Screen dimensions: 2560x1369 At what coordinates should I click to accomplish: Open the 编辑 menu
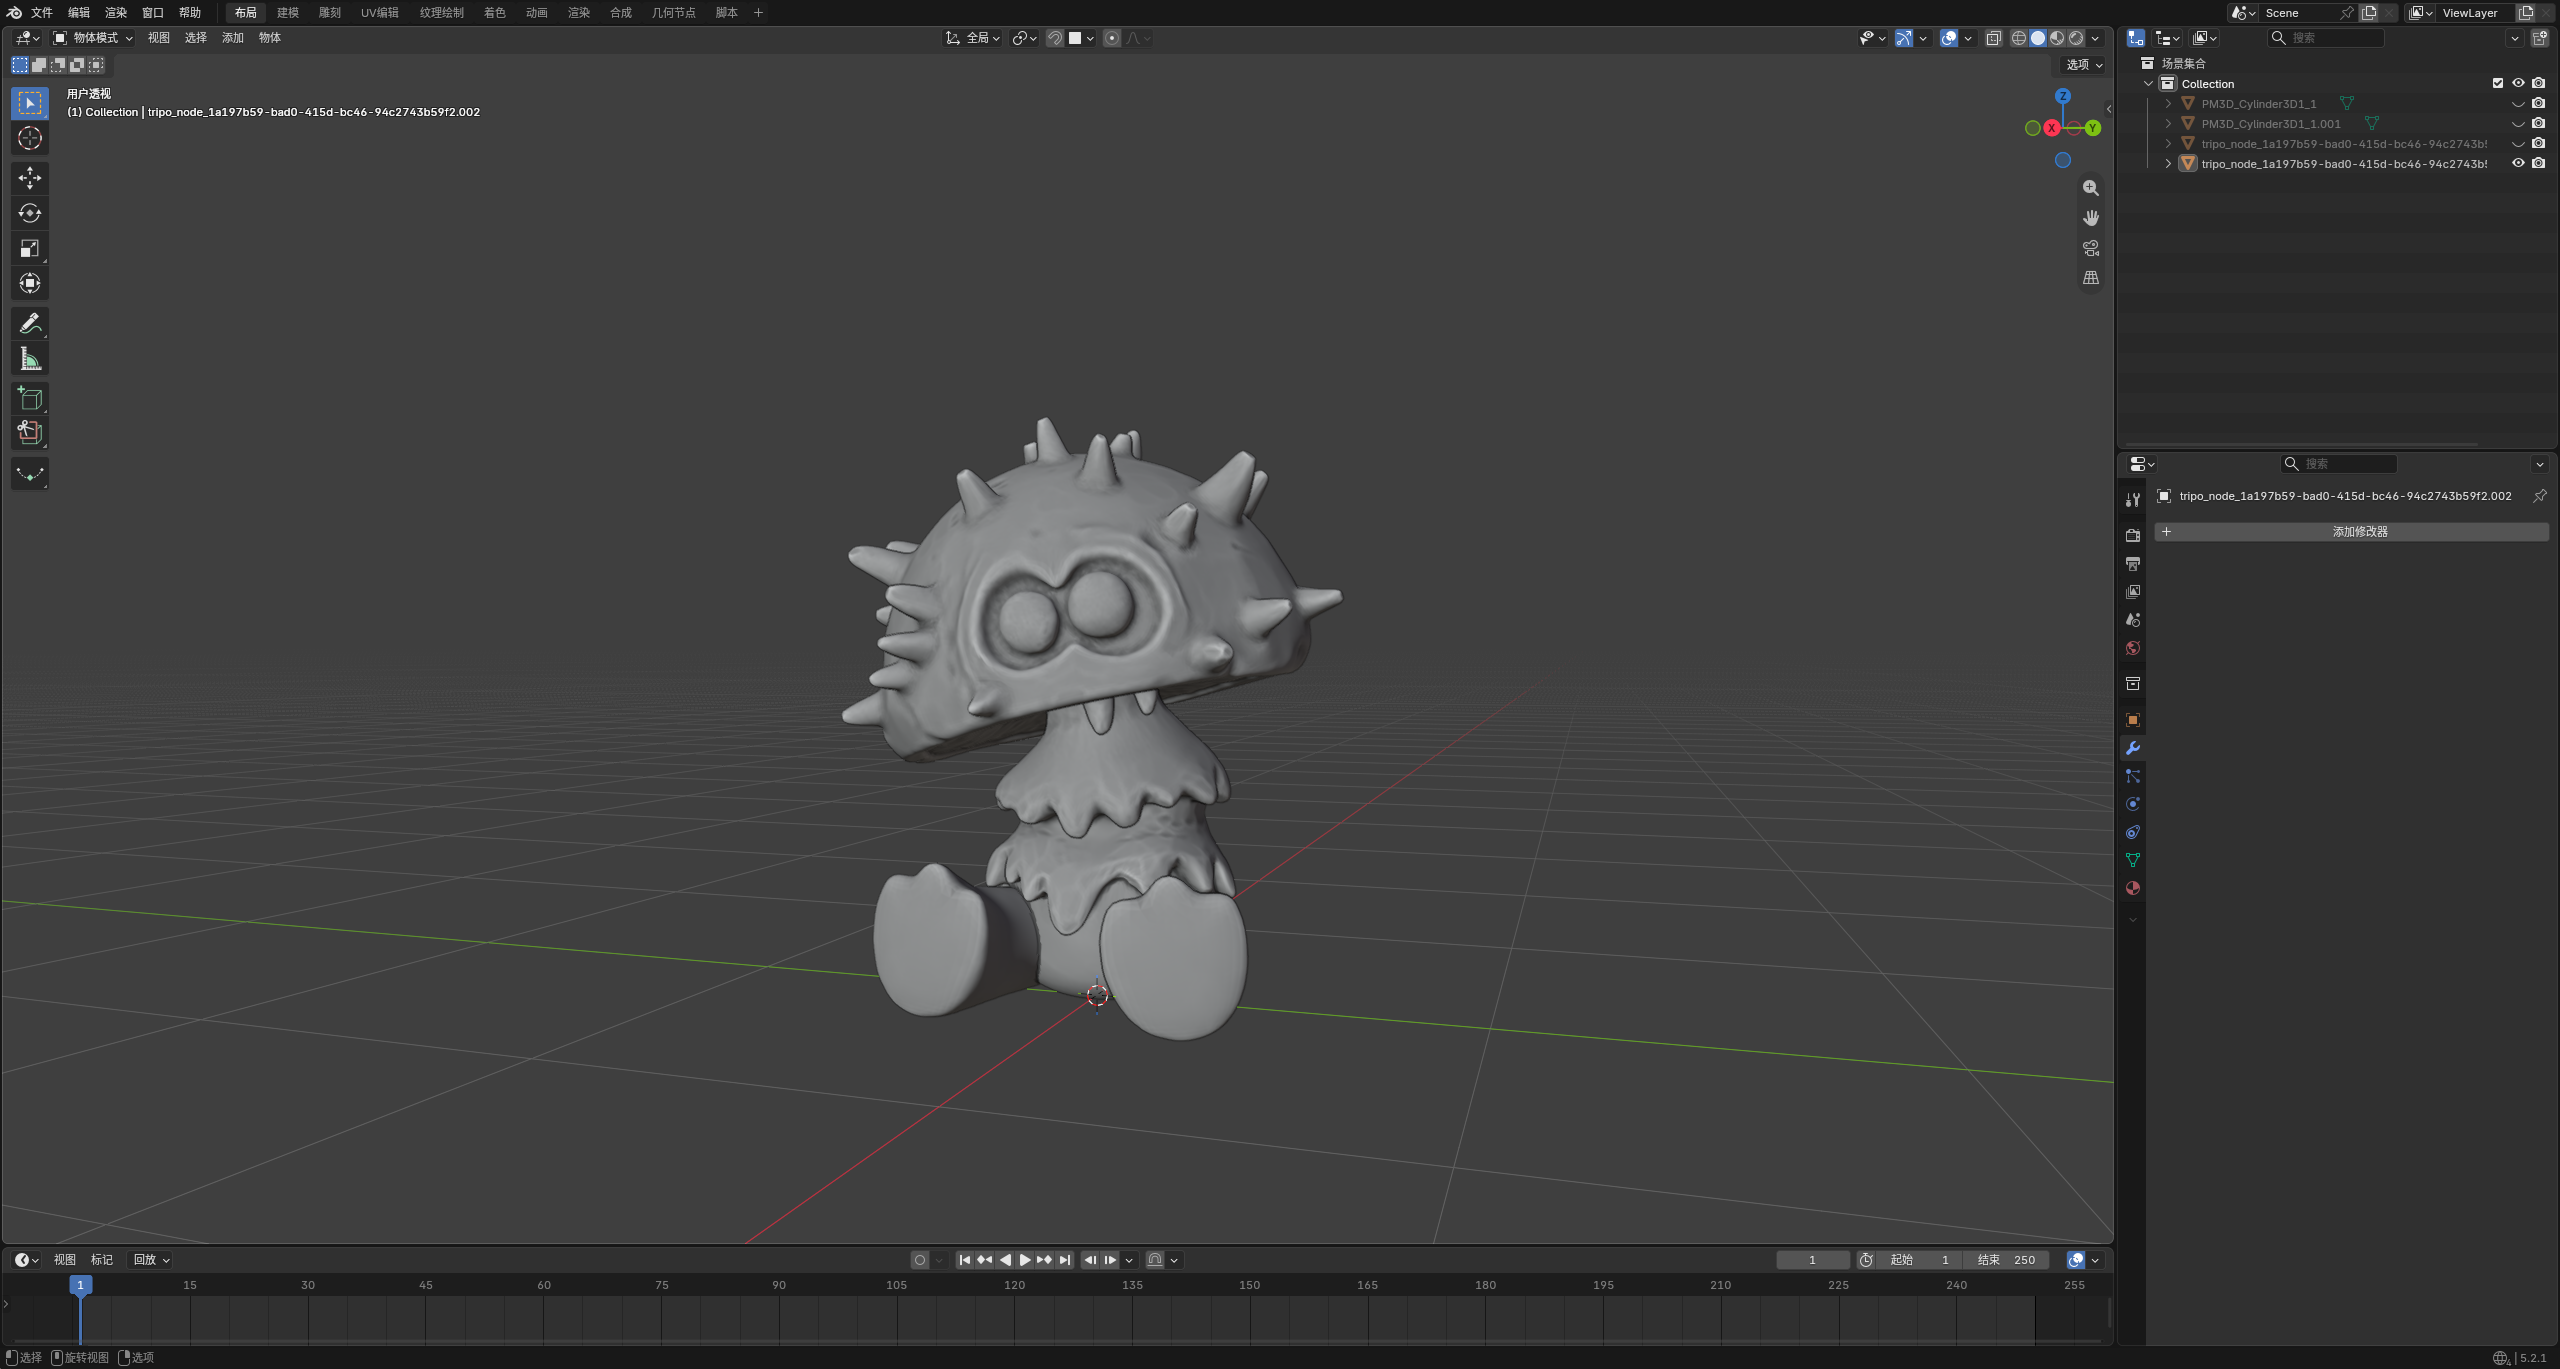point(79,12)
